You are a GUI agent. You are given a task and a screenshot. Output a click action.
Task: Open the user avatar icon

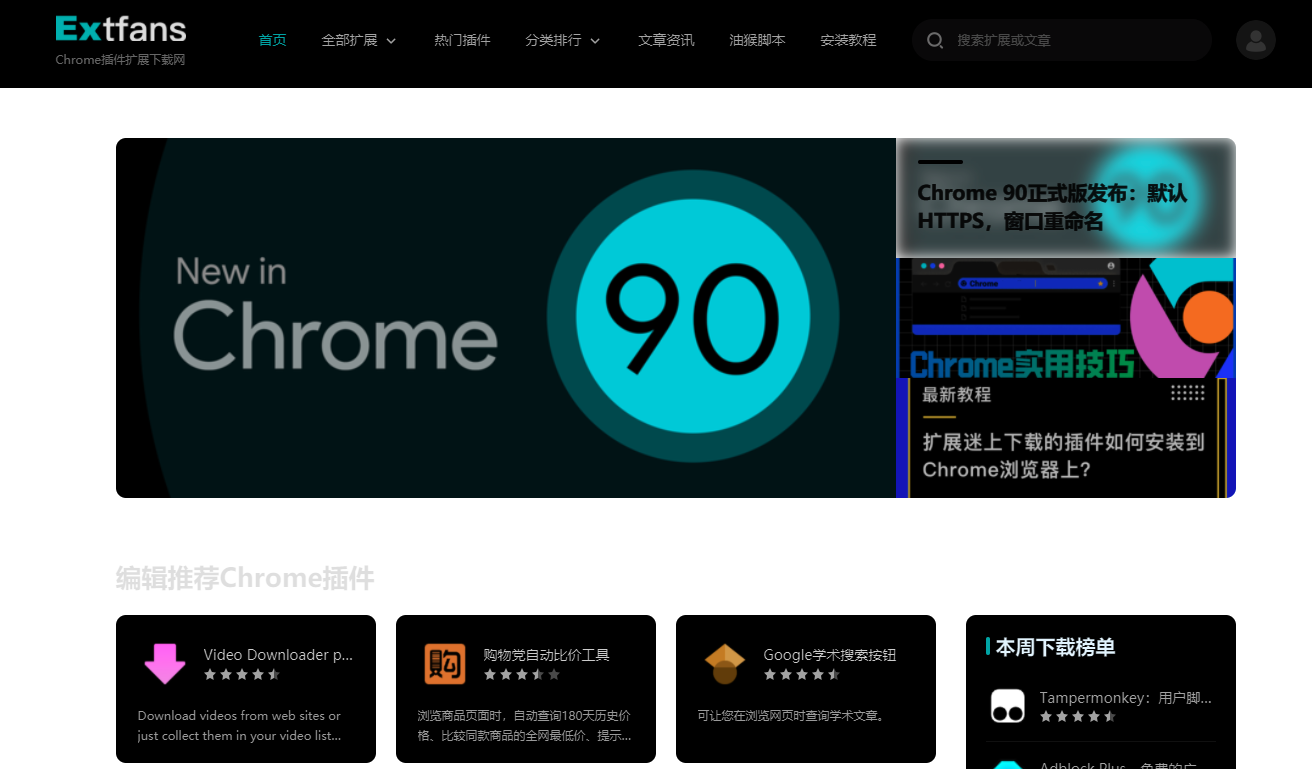pos(1255,40)
